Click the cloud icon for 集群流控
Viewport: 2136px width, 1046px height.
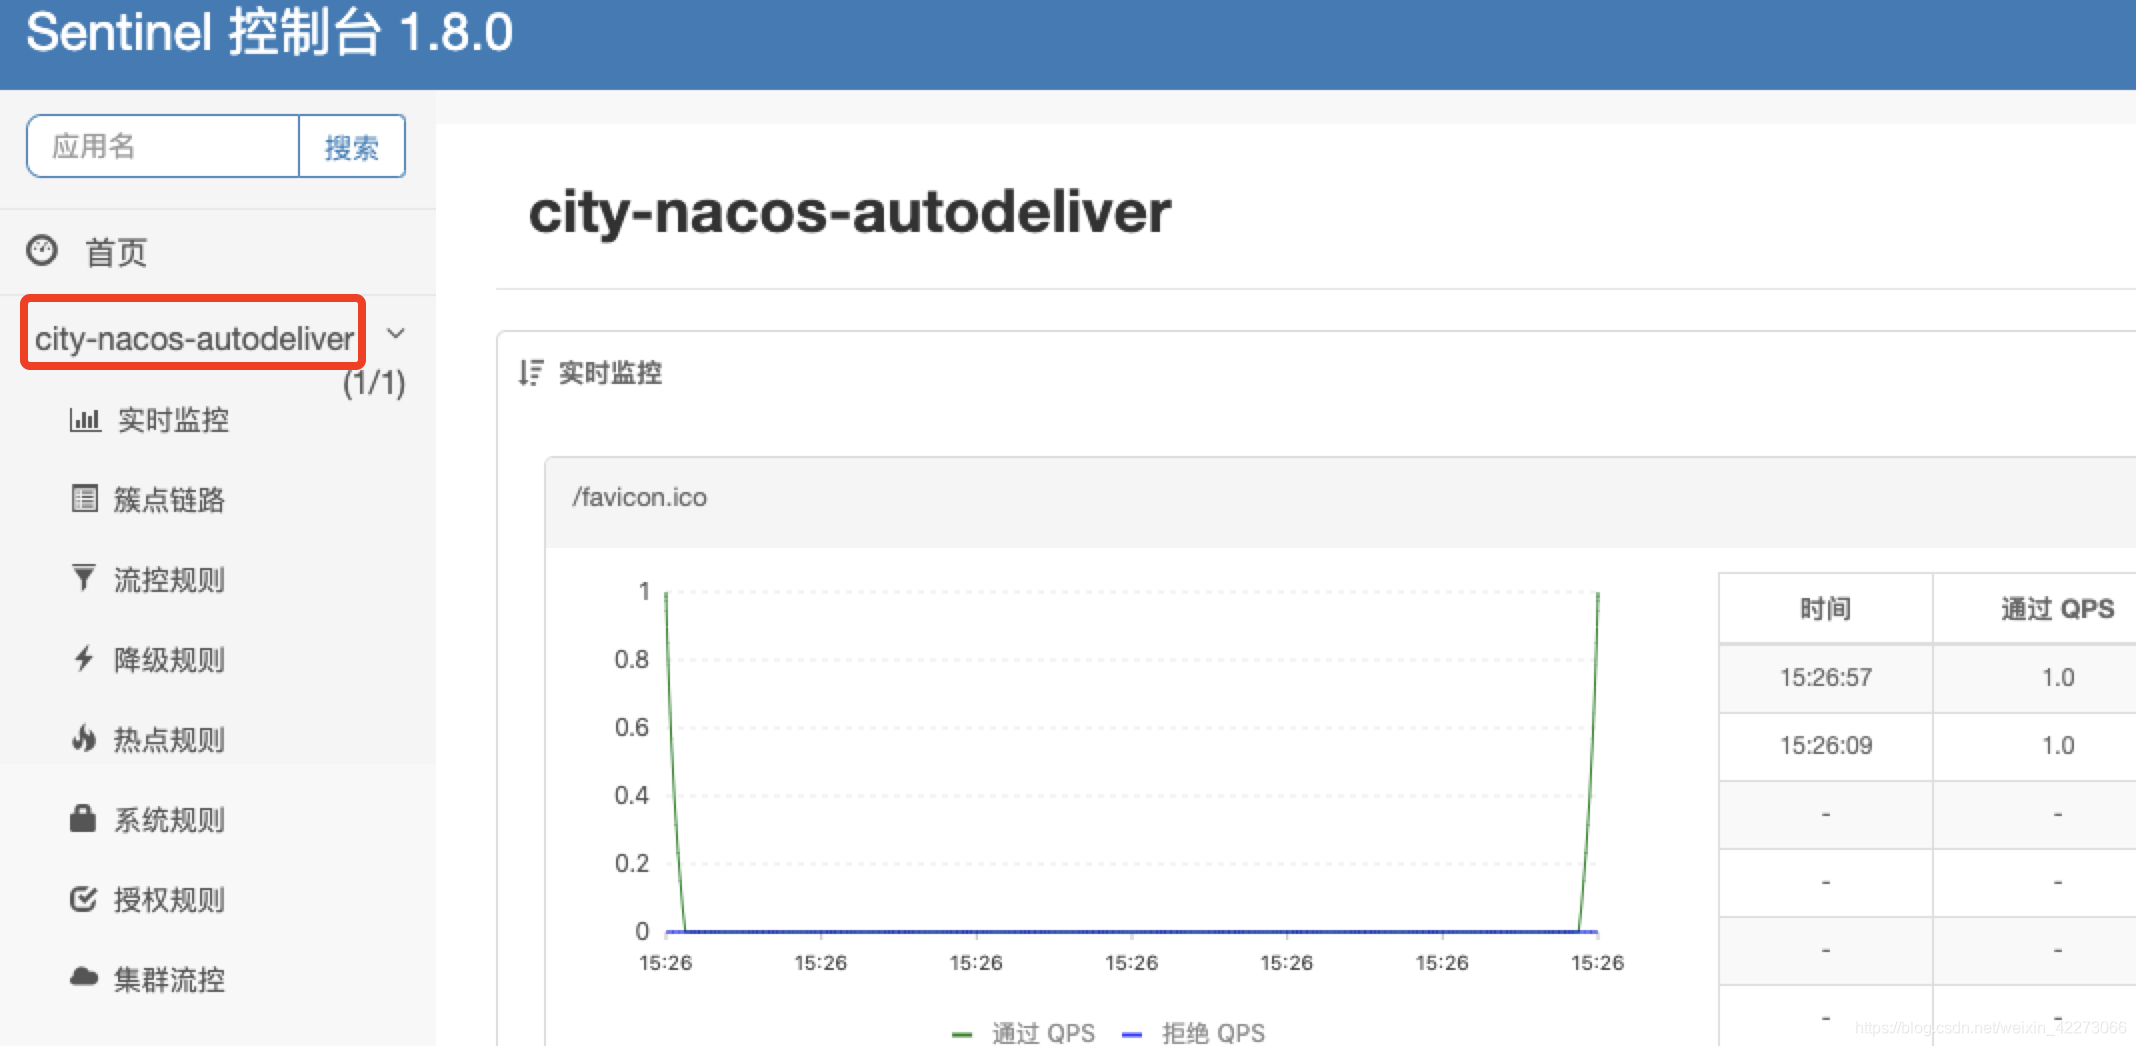click(84, 977)
